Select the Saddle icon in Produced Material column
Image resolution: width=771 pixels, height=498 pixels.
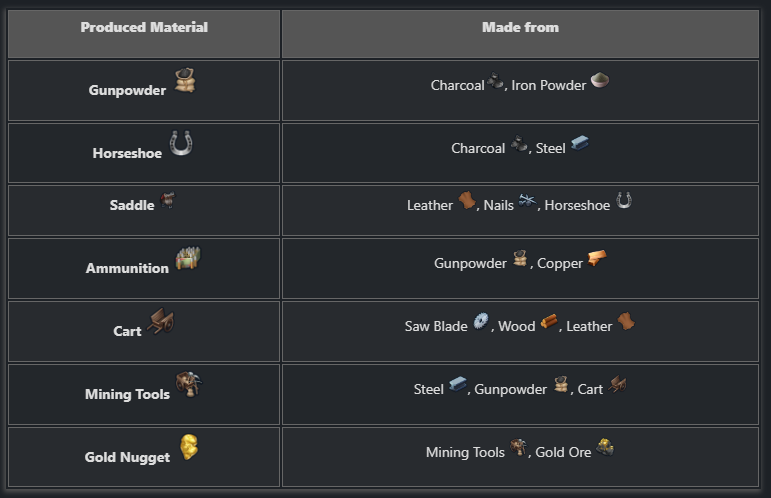[168, 200]
